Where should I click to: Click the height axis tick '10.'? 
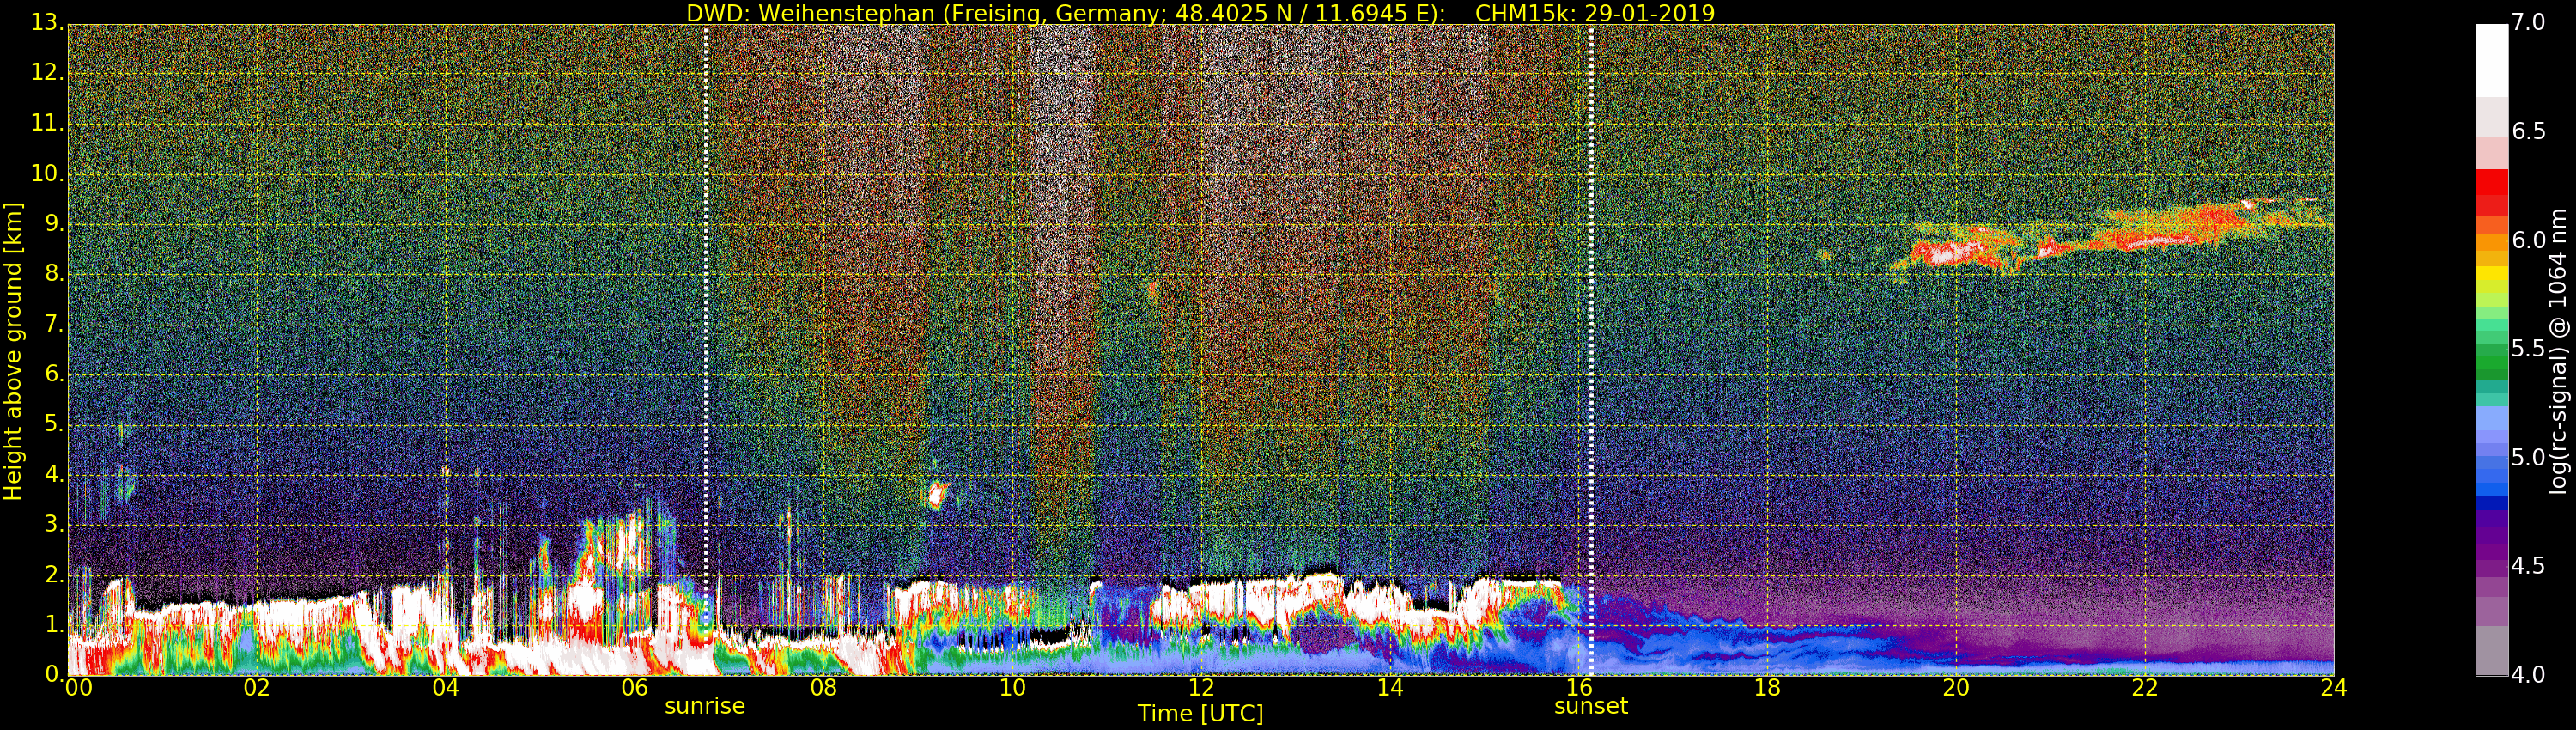(x=46, y=173)
